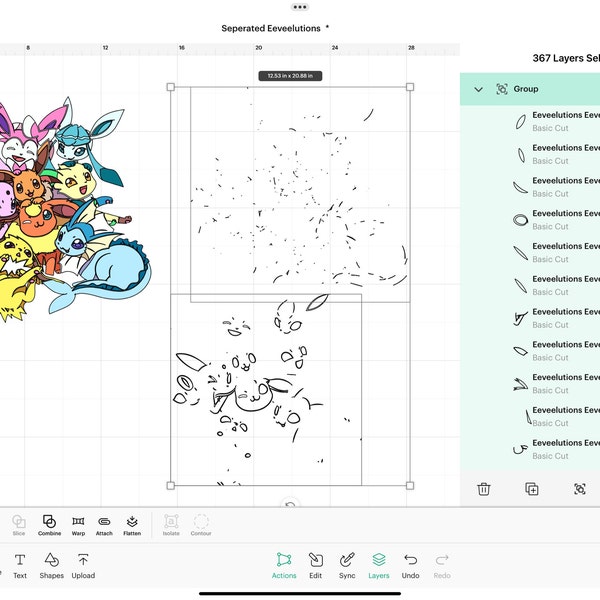
Task: Duplicate the selected layers
Action: pos(532,489)
